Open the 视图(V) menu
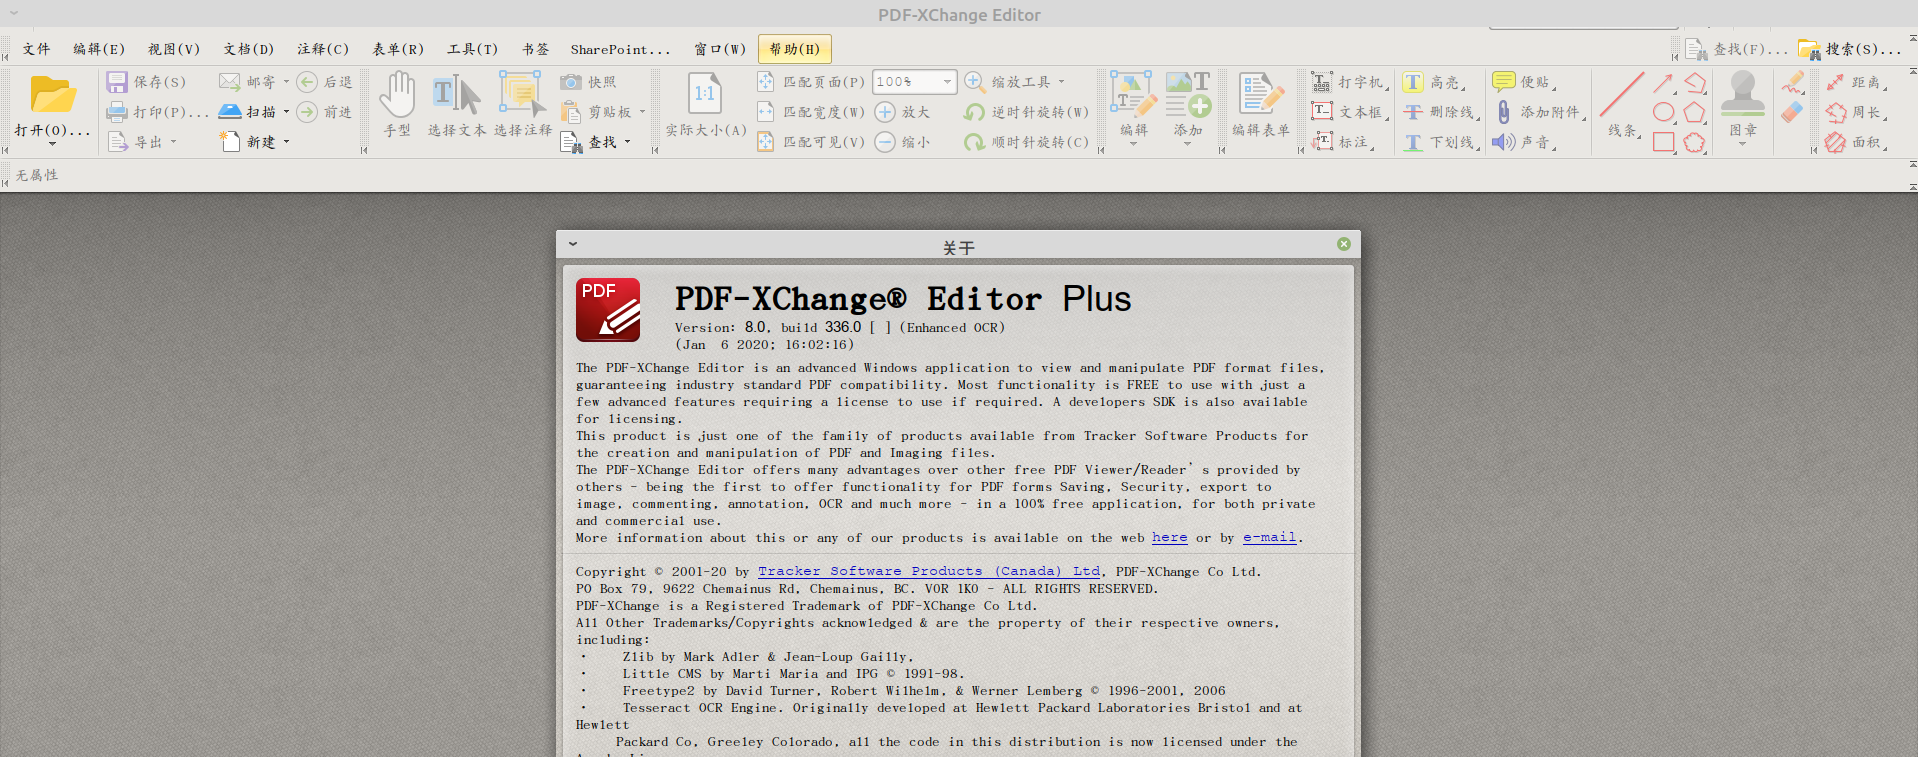Viewport: 1918px width, 757px height. [x=174, y=49]
